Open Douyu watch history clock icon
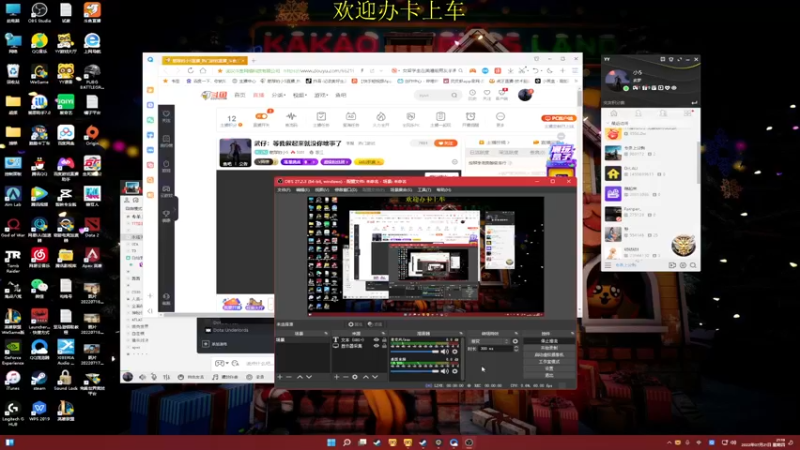 pos(472,94)
